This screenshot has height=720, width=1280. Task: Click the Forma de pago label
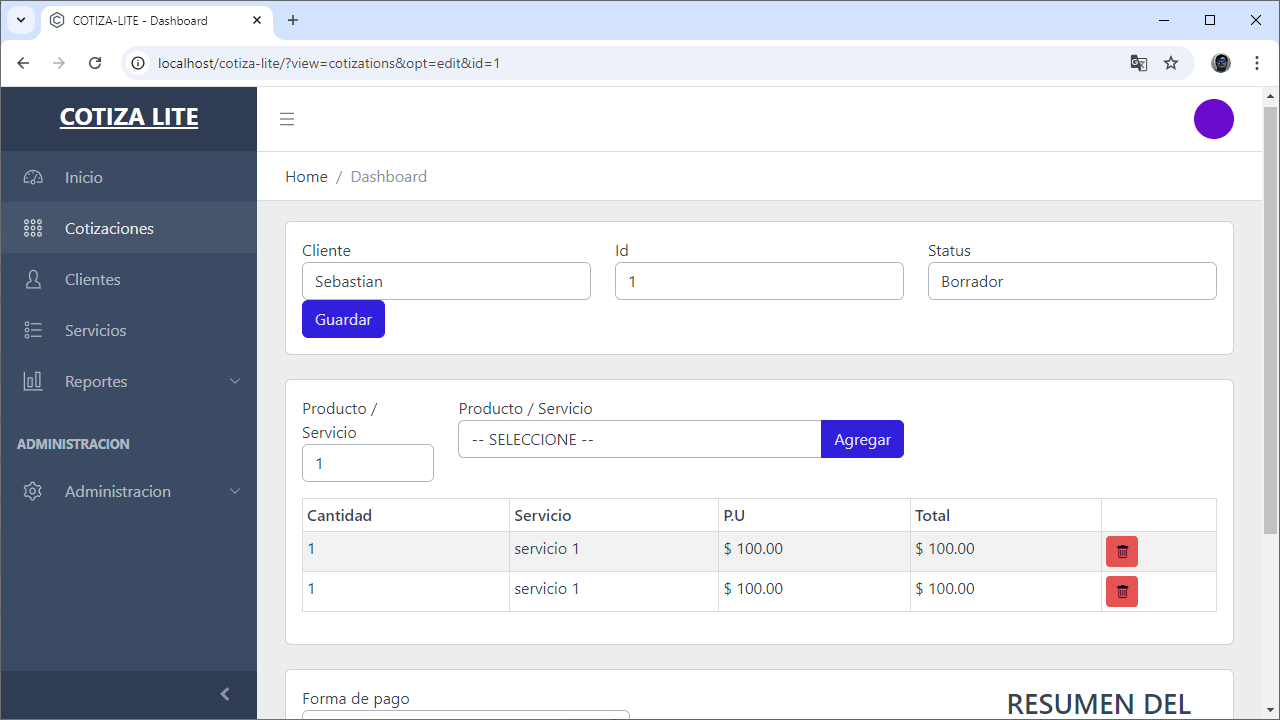(356, 699)
